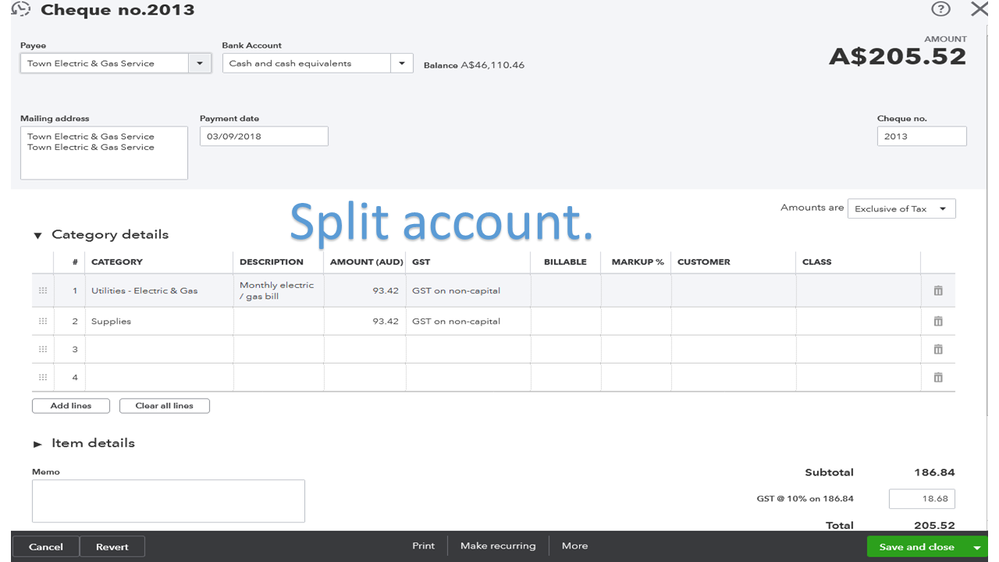The width and height of the screenshot is (999, 562).
Task: Click the DESCRIPTION column header
Action: [x=271, y=262]
